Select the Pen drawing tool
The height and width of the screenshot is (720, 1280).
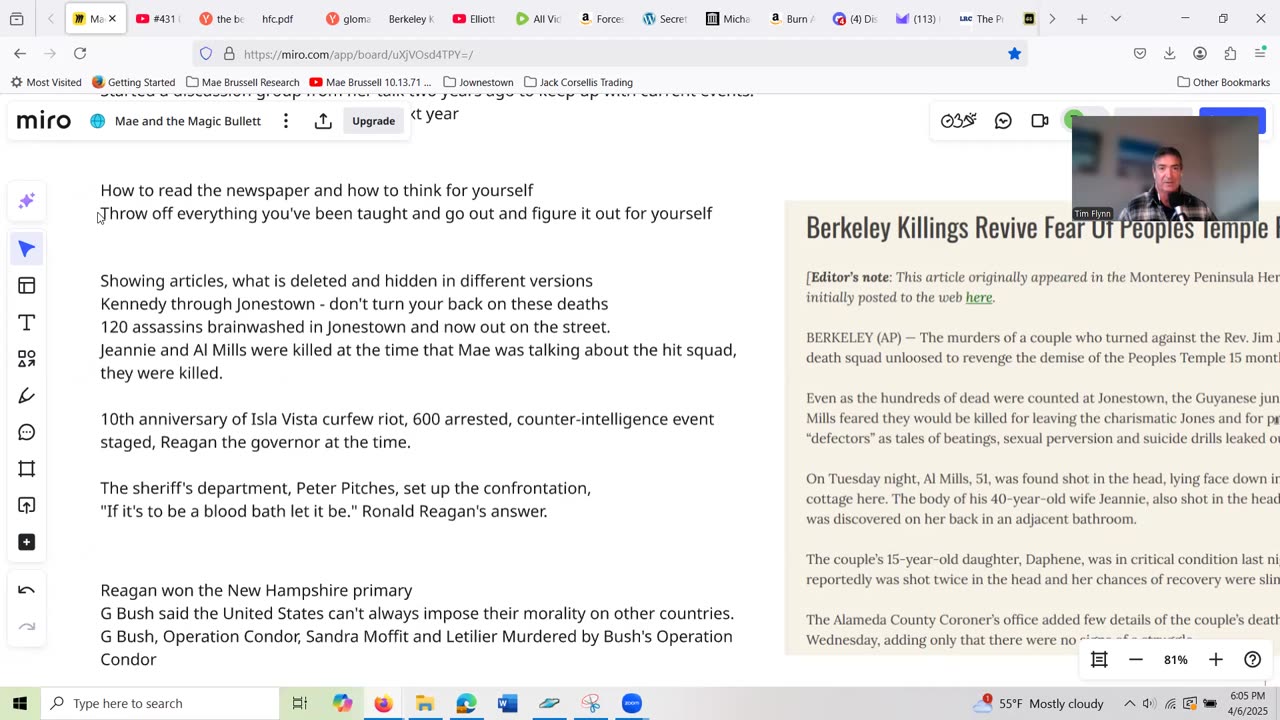(27, 396)
